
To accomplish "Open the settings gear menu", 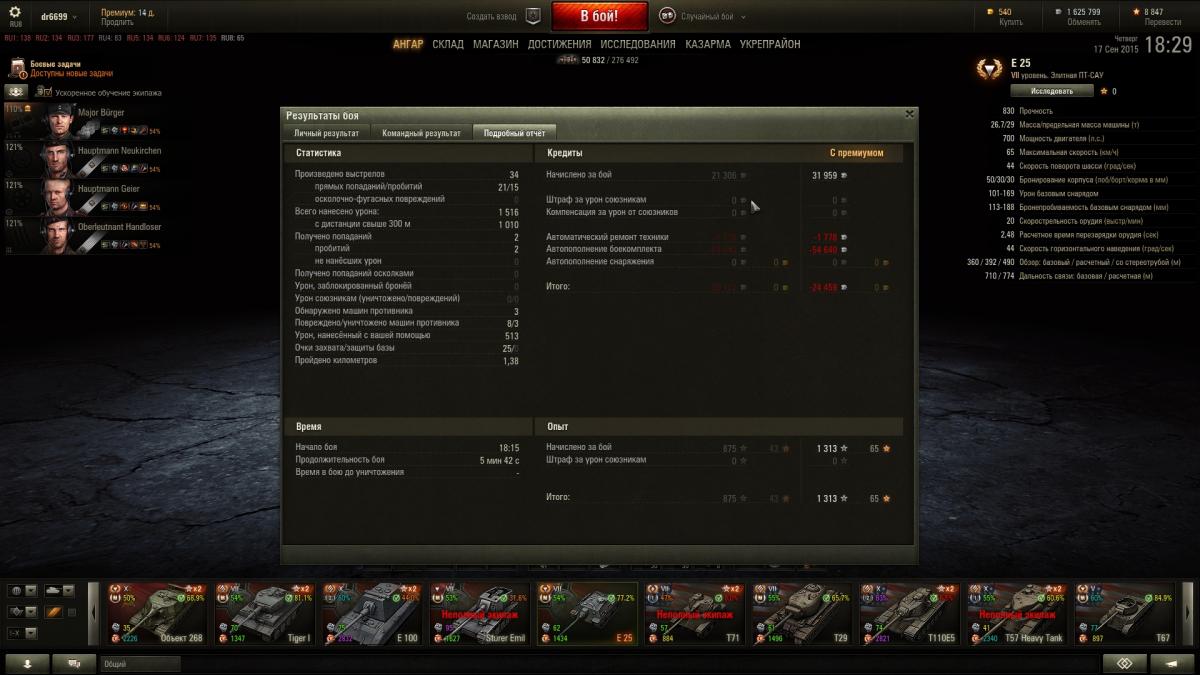I will 15,13.
